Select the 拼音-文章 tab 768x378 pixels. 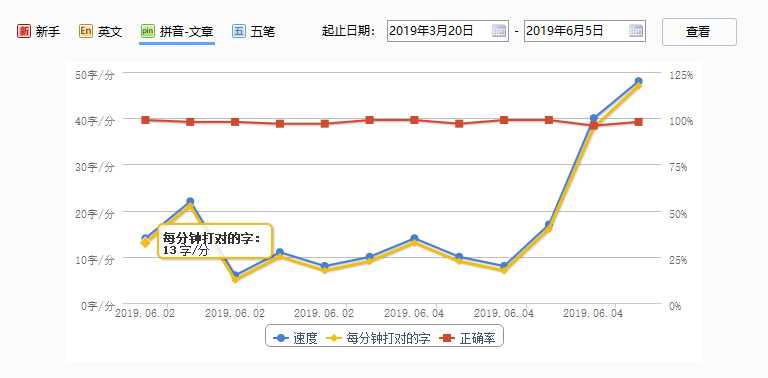[x=177, y=32]
